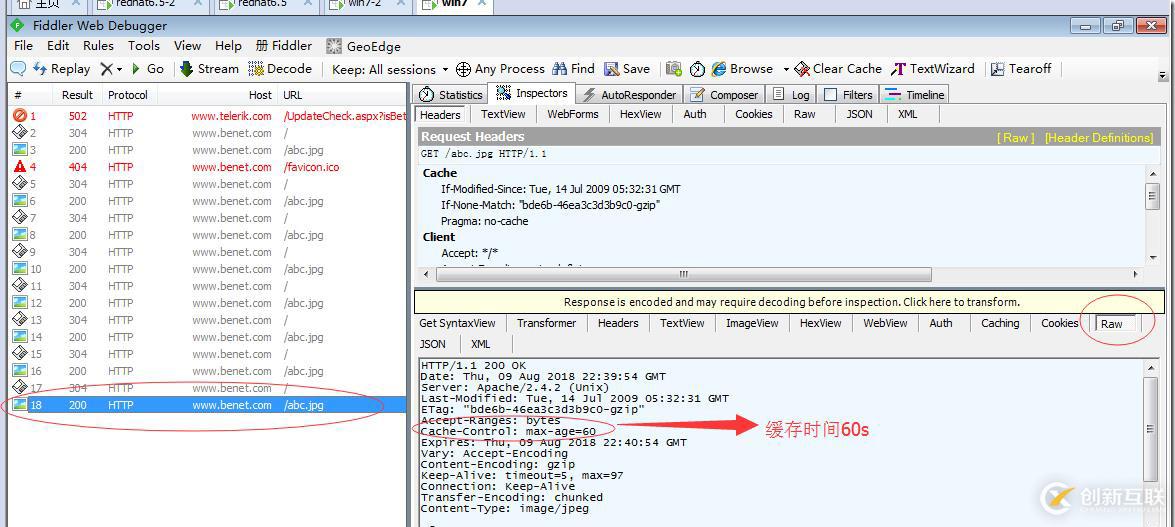Toggle the Decode toolbar button
1175x527 pixels.
[x=280, y=69]
